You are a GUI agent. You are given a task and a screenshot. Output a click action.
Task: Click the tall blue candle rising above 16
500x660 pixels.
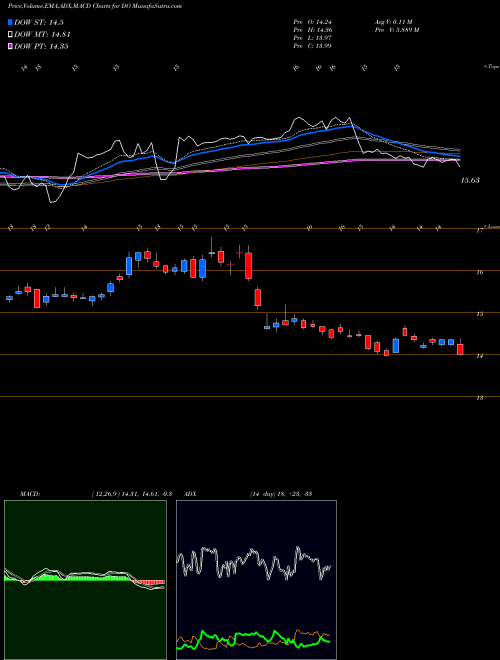point(129,266)
